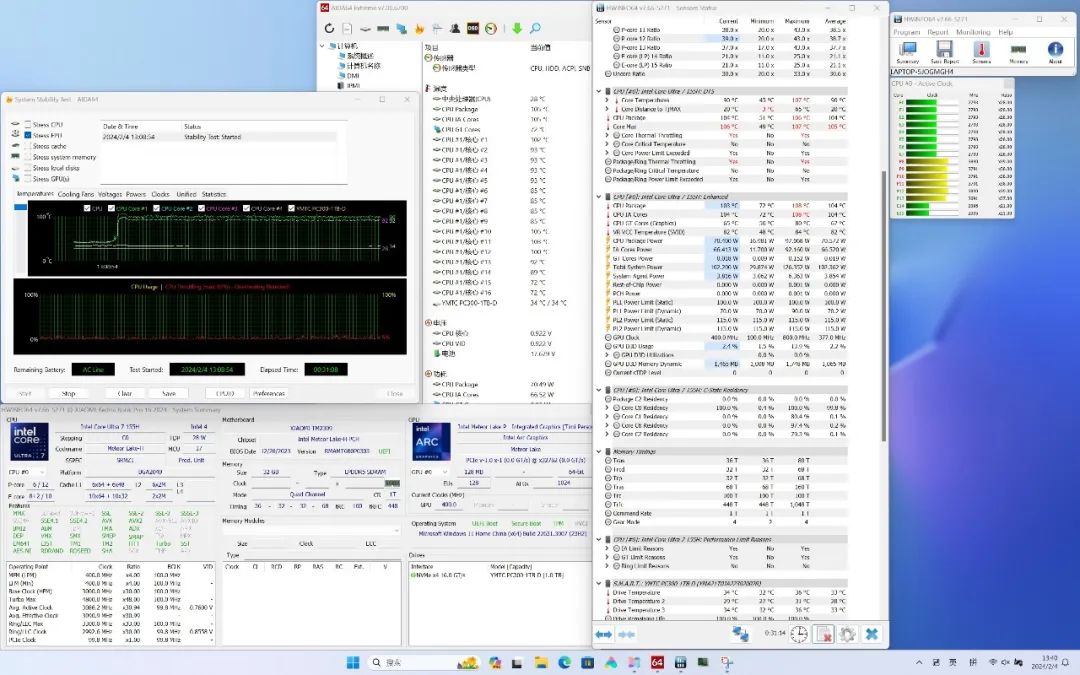Viewport: 1080px width, 675px height.
Task: Collapse the C-State Residency sensor group
Action: tap(598, 390)
